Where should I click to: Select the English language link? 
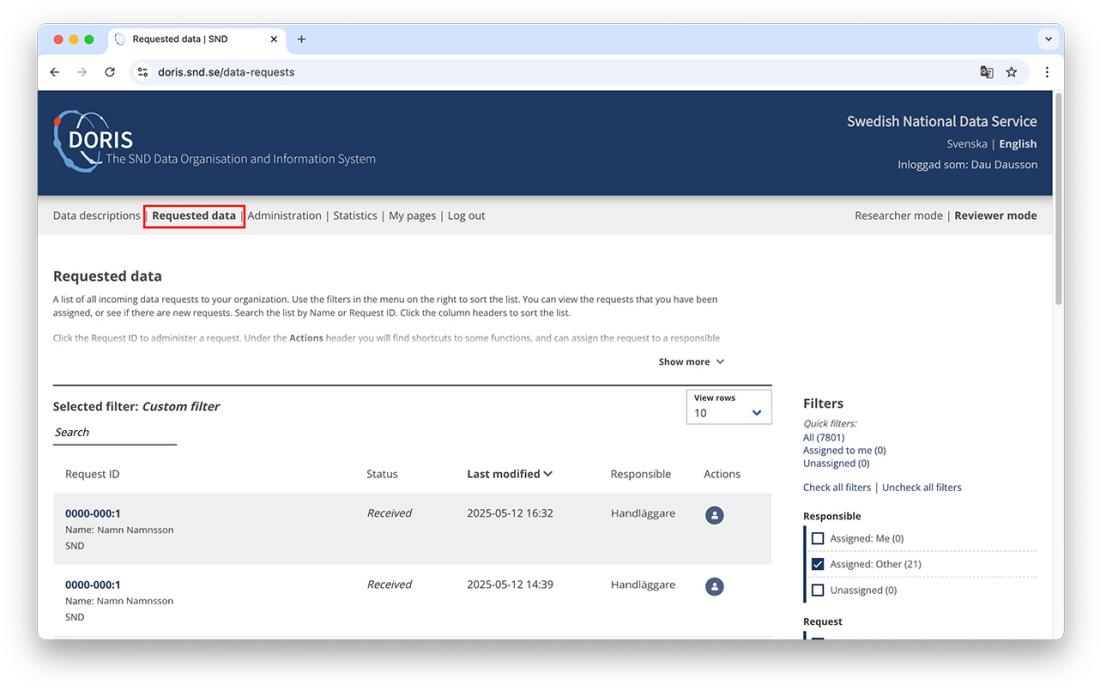[x=1017, y=144]
